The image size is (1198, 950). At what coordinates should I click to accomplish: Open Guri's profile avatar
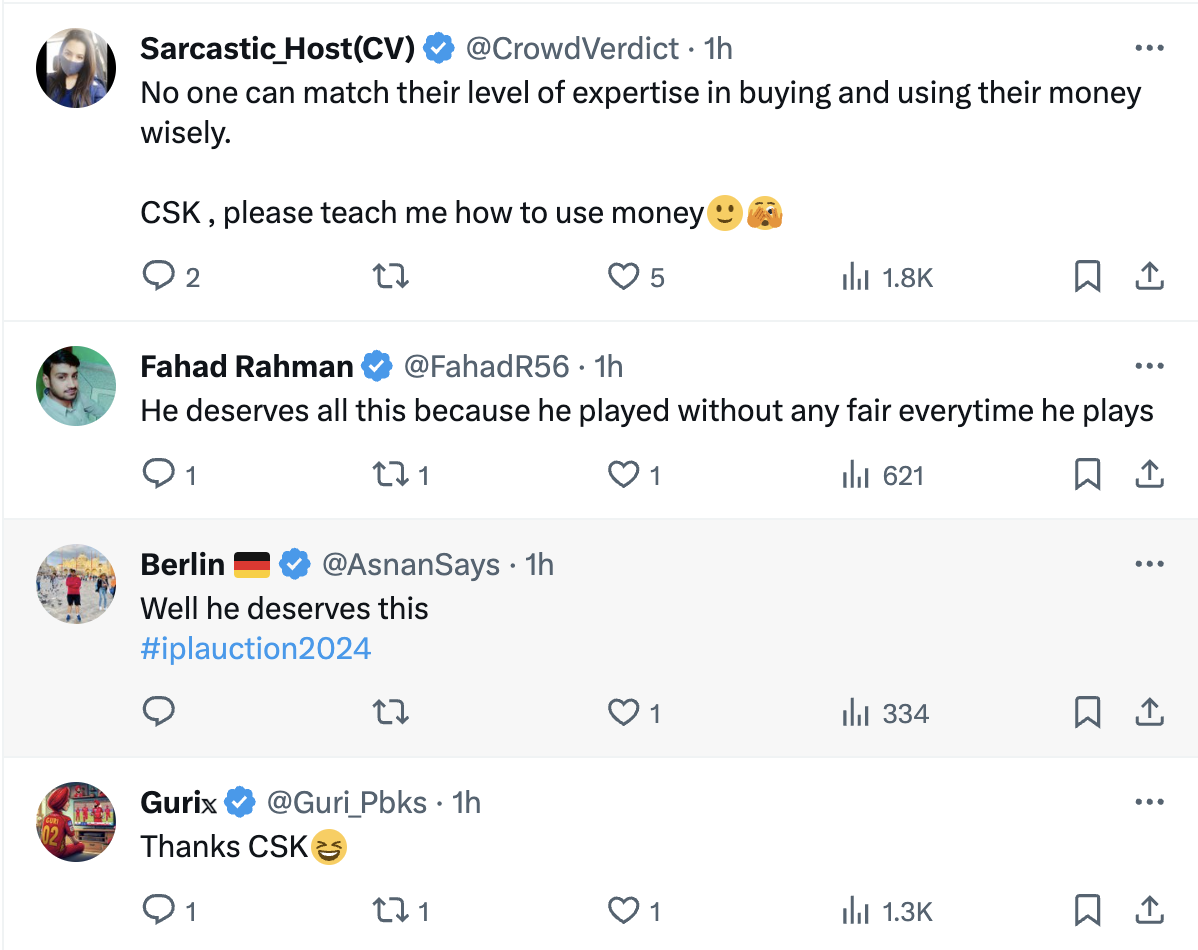point(76,822)
